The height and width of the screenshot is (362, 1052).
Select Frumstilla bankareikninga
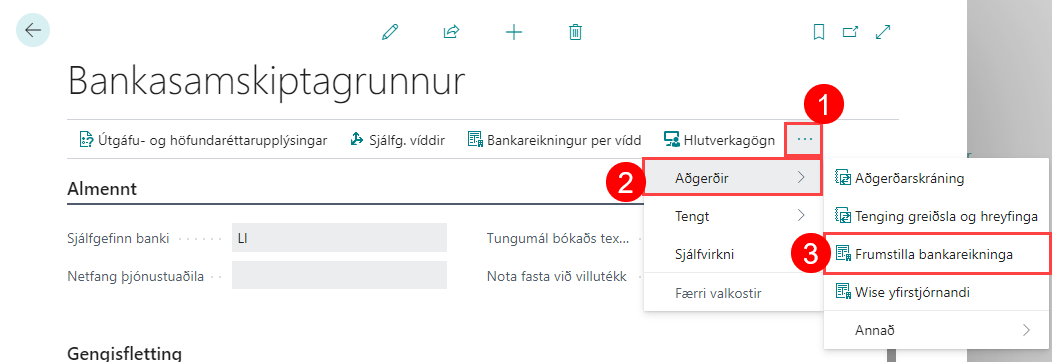tap(936, 254)
